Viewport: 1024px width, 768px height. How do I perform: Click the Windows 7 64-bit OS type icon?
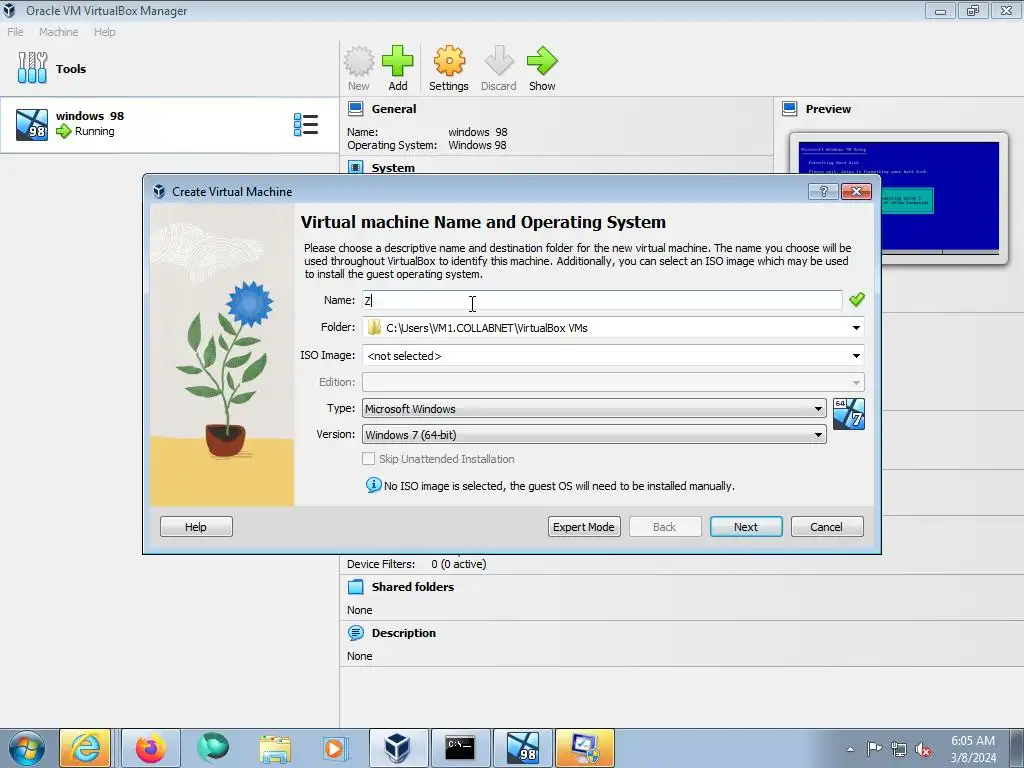(849, 414)
